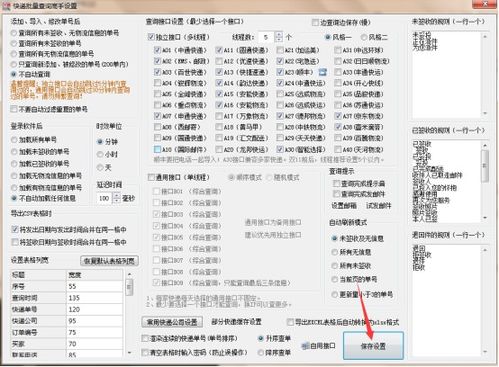Enable 查询完成发邮件 checkbox
499x367 pixels.
pos(336,194)
